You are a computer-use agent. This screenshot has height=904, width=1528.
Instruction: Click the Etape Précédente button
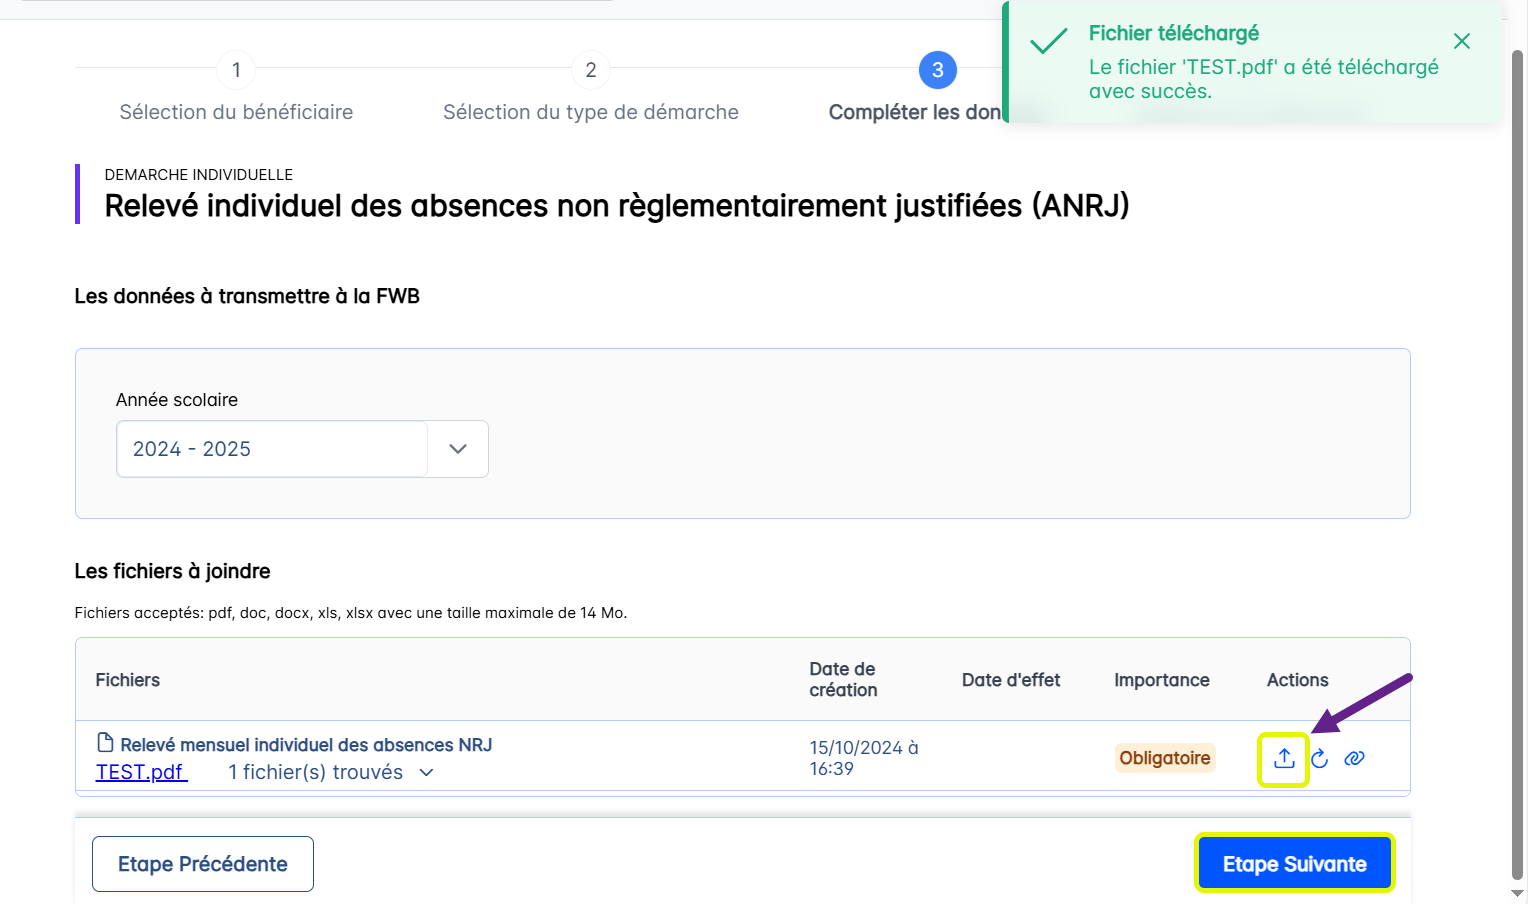(x=203, y=864)
